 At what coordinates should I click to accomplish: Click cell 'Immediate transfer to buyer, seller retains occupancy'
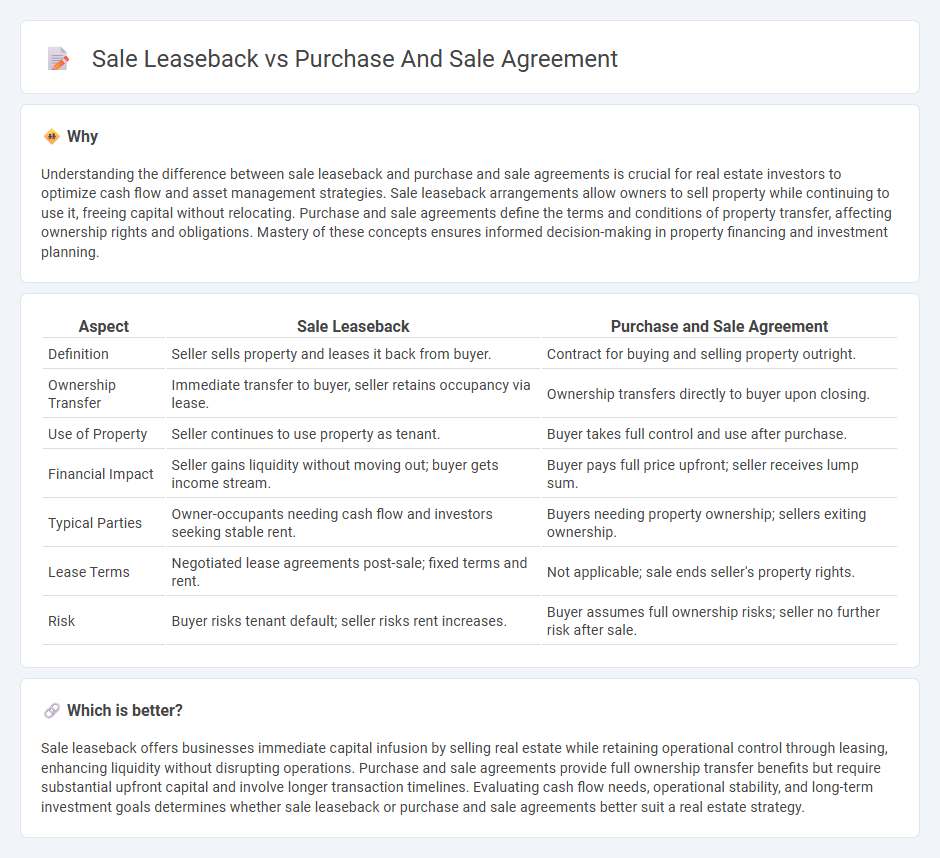(351, 394)
